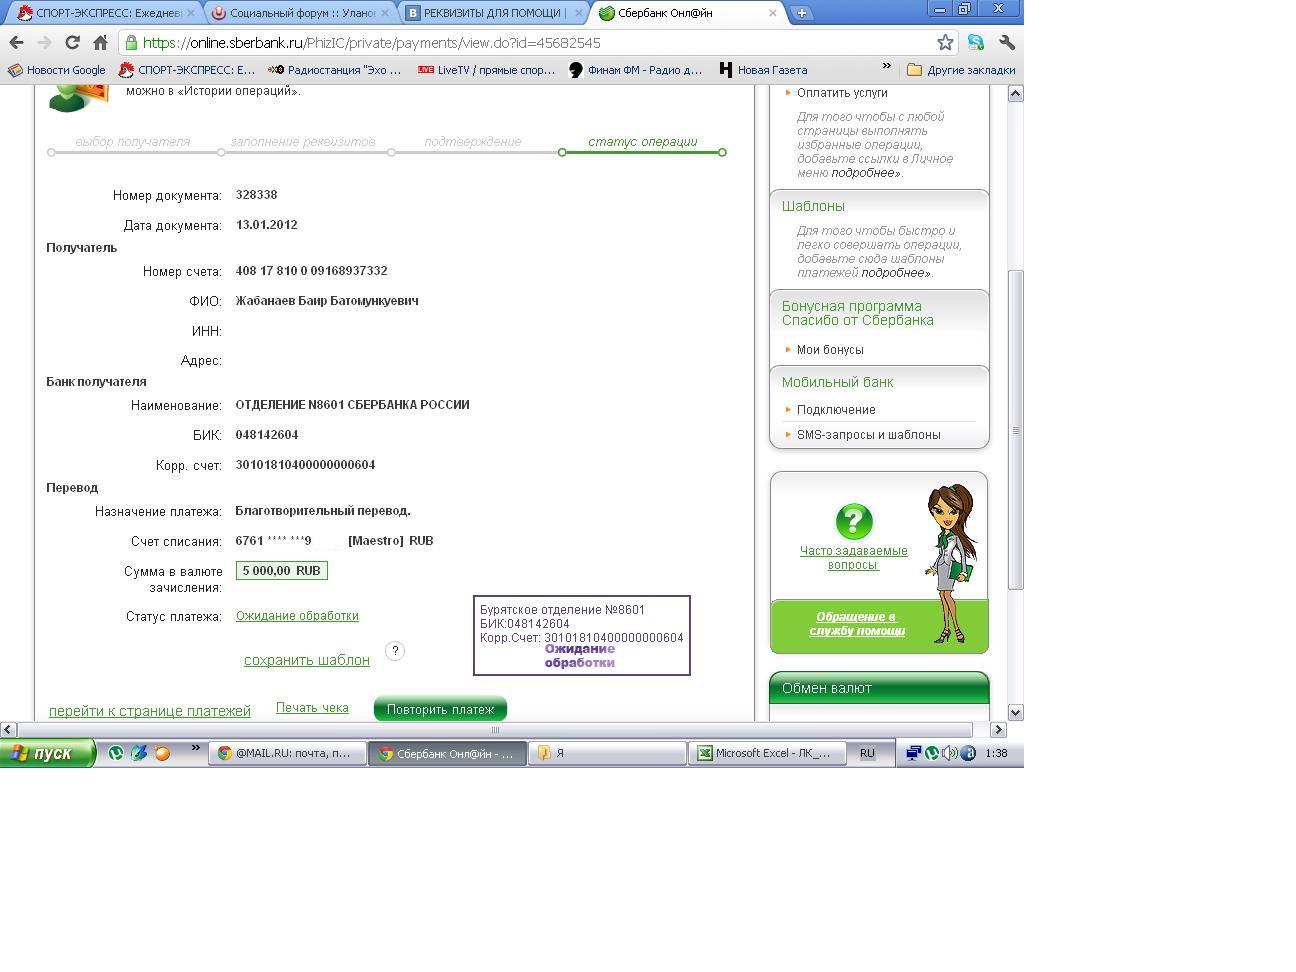Open the Chrome wrench menu
The width and height of the screenshot is (1296, 972).
pyautogui.click(x=1007, y=43)
